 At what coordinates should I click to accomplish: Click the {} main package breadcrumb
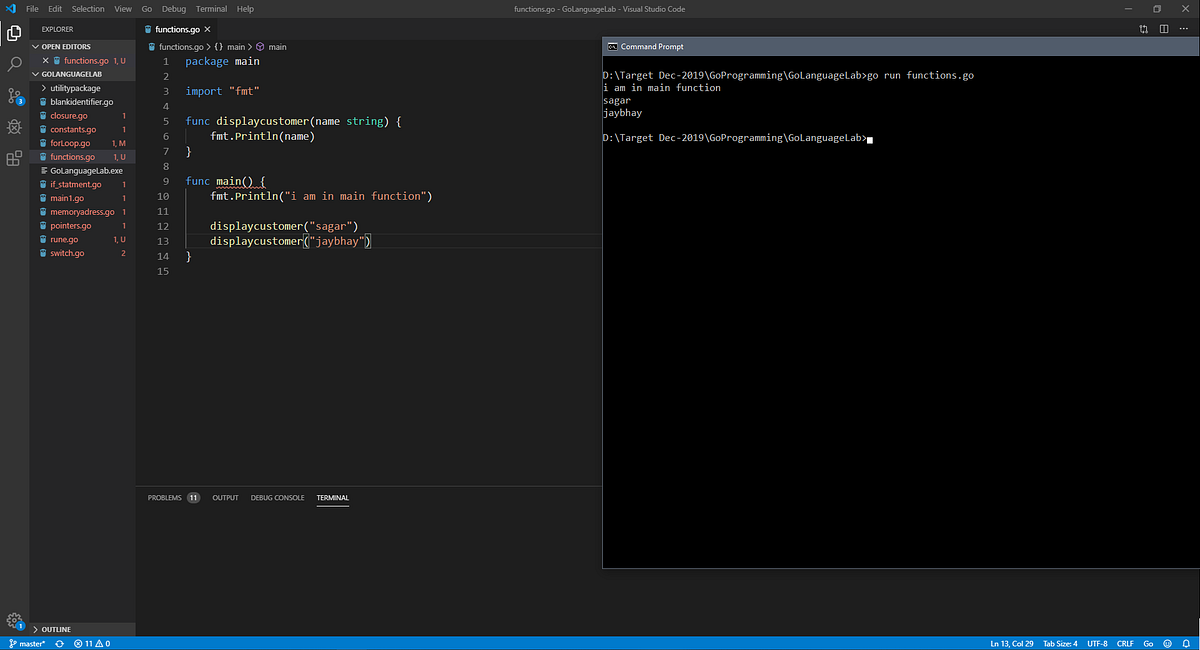(x=230, y=47)
